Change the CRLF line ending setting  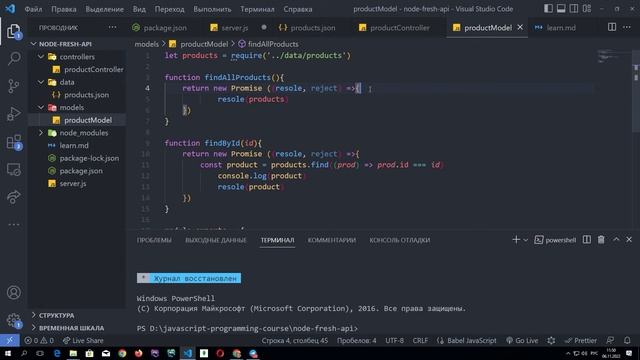point(420,340)
